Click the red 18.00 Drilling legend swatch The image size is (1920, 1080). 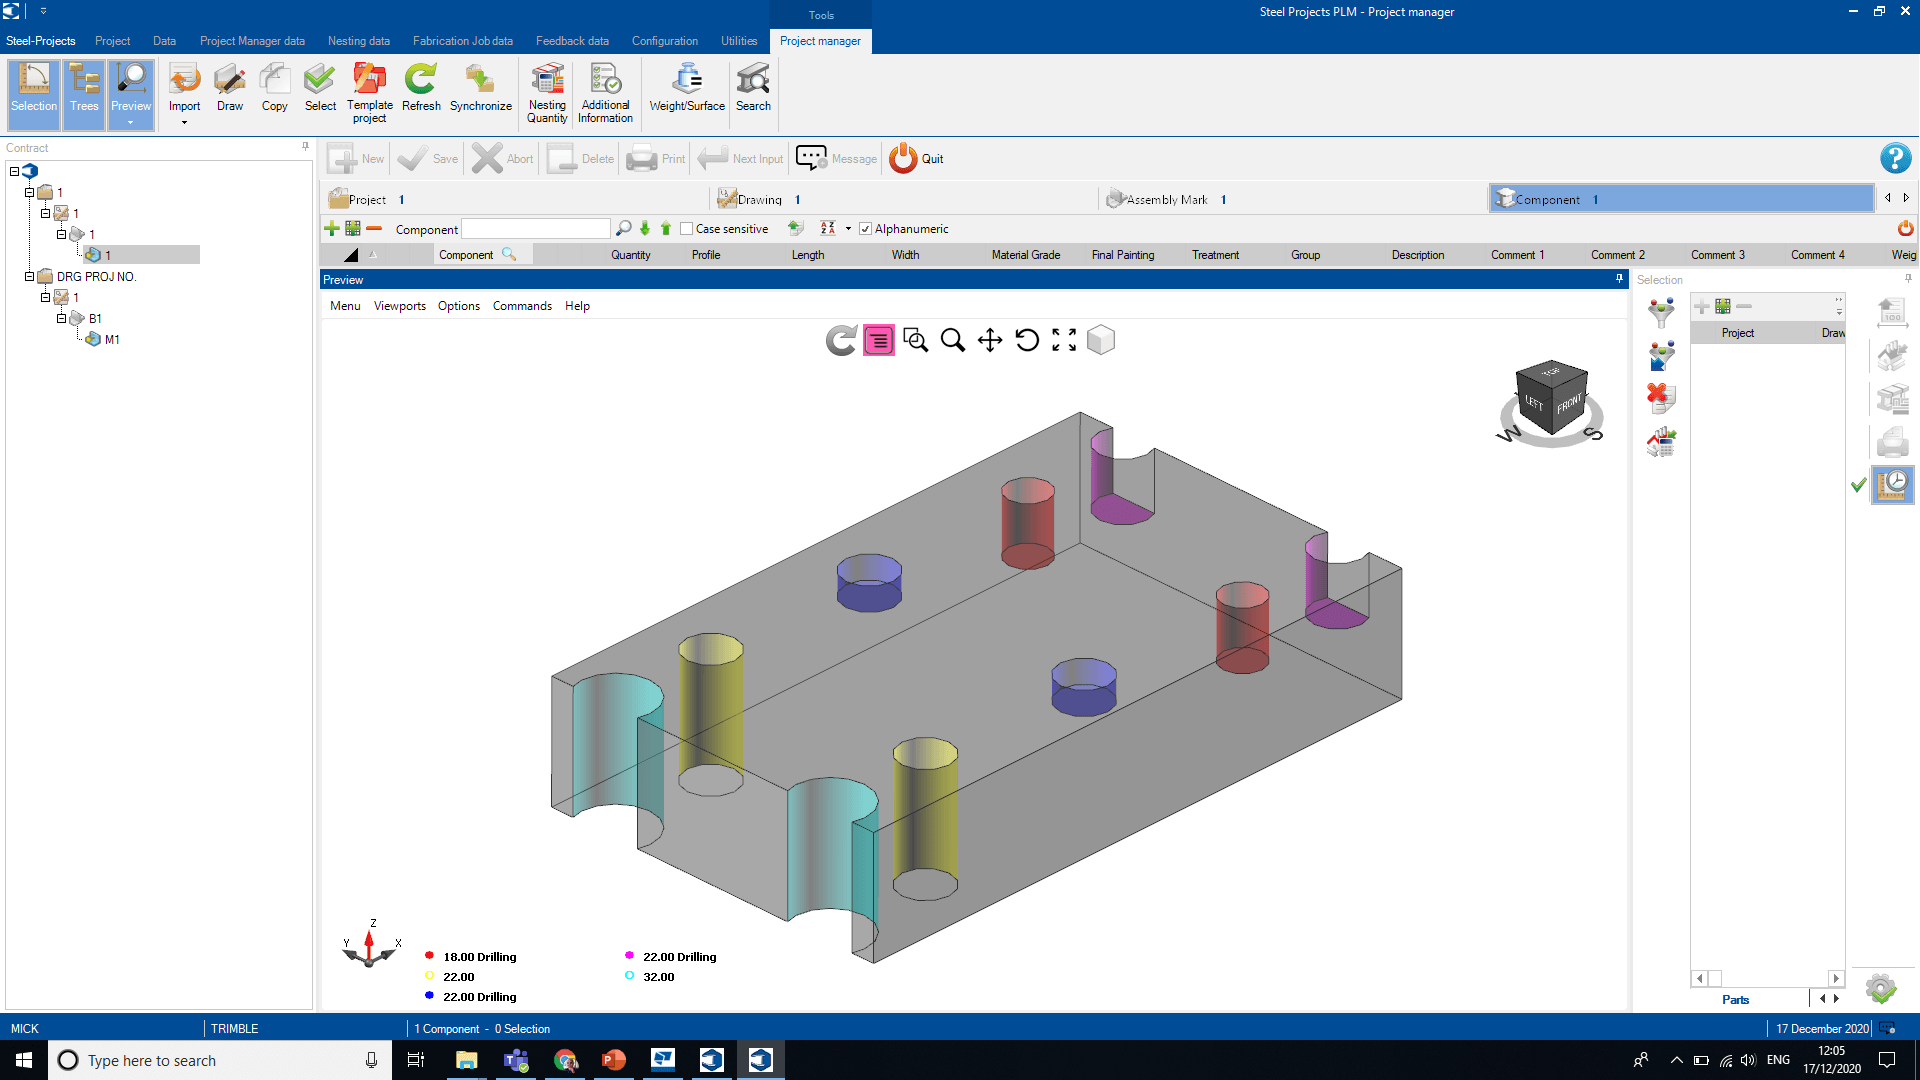(429, 955)
